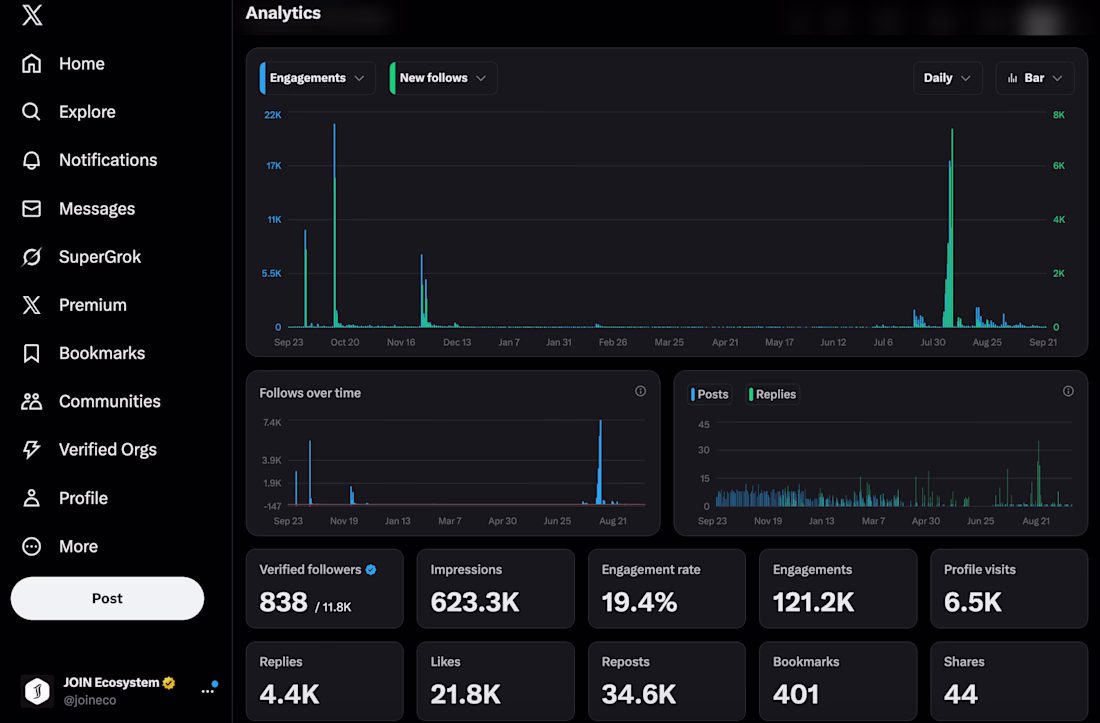Select the Reposts 34.6K card

click(x=667, y=681)
